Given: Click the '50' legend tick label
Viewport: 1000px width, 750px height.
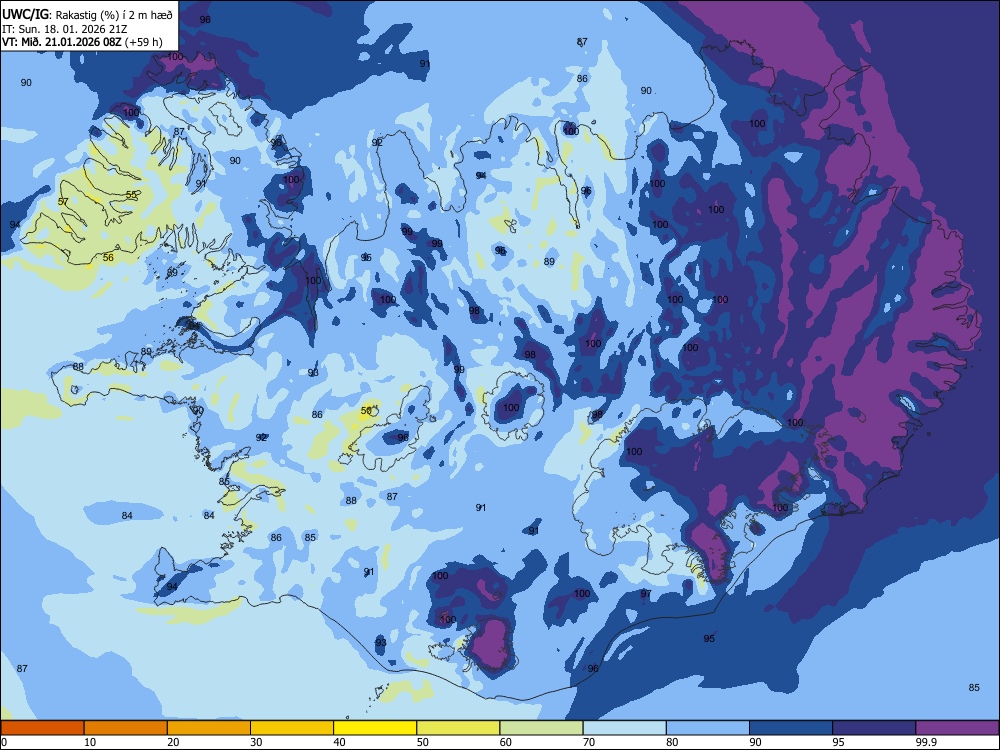Looking at the screenshot, I should [423, 742].
